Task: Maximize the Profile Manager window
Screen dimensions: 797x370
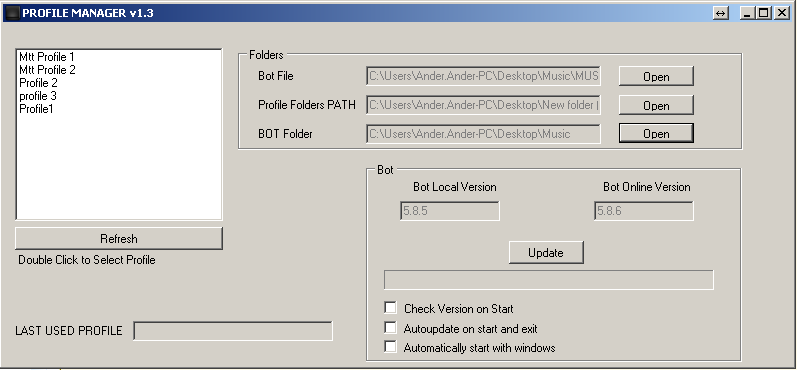Action: click(x=763, y=13)
